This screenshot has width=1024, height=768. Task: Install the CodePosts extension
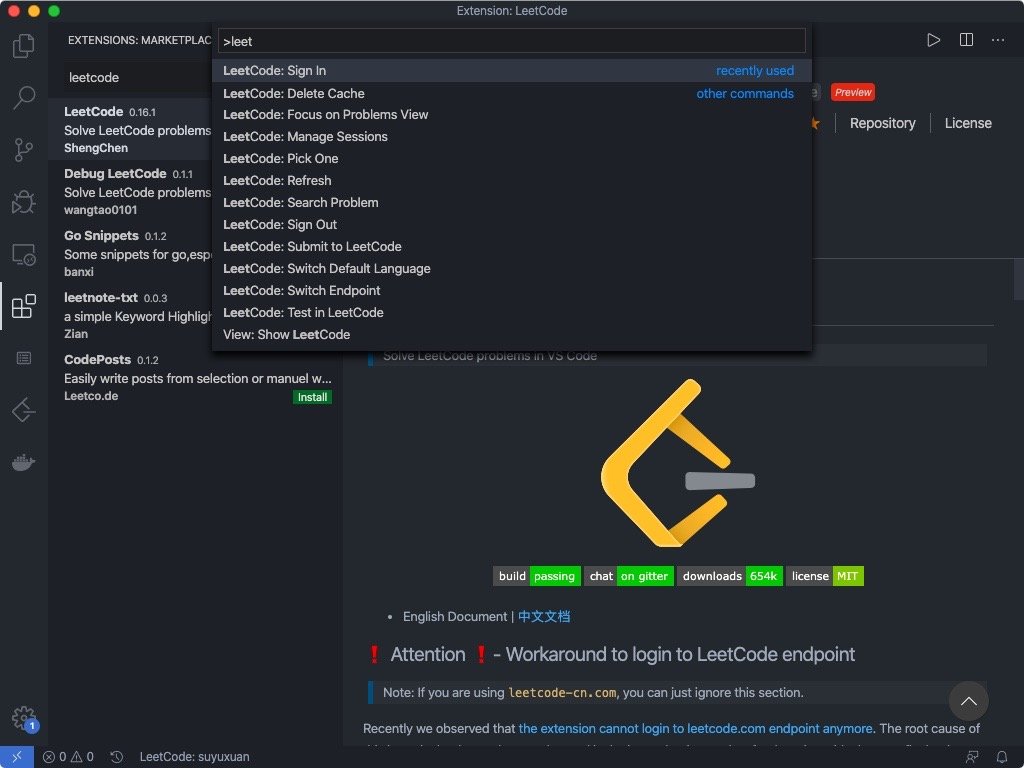tap(312, 397)
